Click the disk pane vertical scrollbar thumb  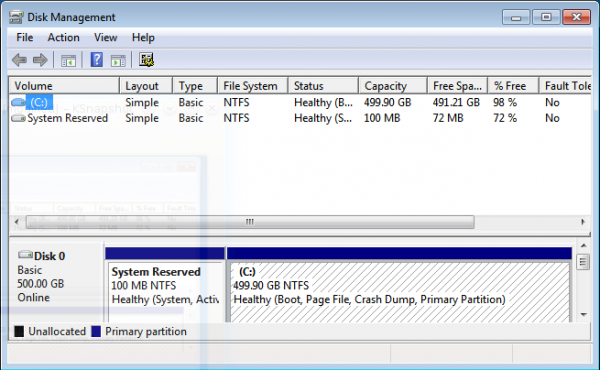coord(583,262)
